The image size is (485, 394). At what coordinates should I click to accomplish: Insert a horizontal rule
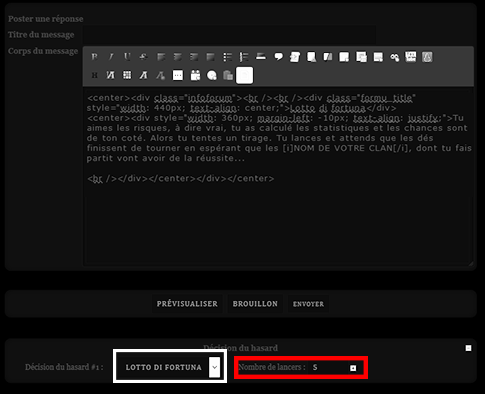click(261, 57)
